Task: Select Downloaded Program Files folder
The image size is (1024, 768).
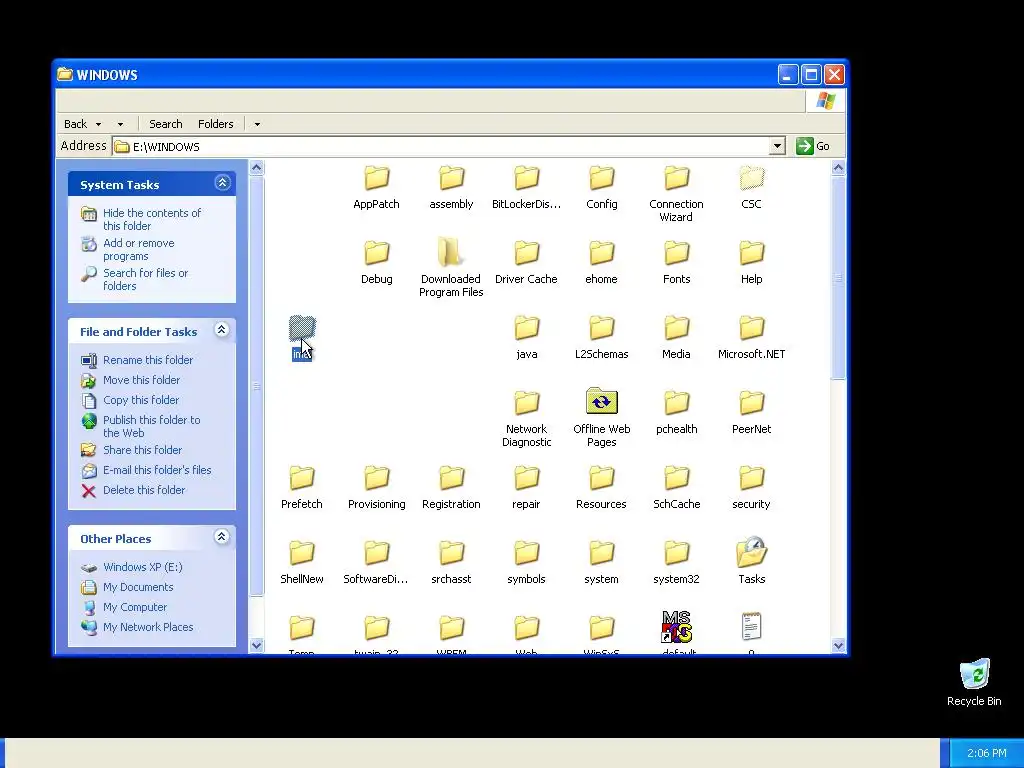Action: 451,268
